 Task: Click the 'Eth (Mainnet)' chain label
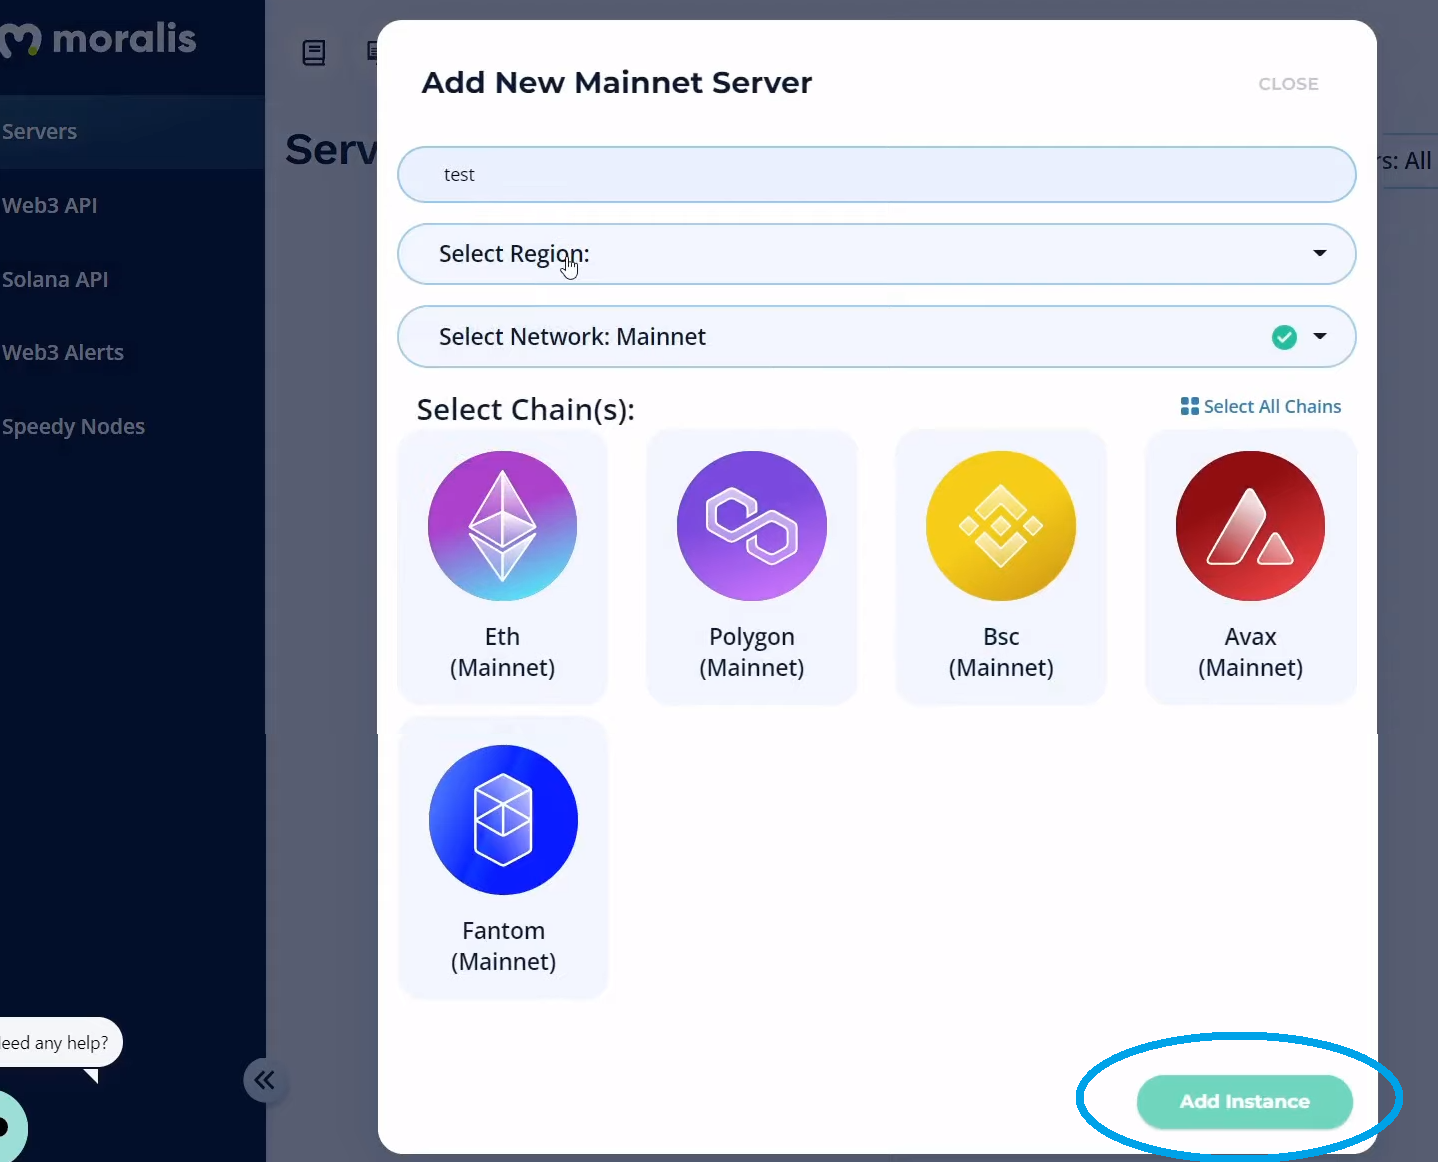click(x=502, y=652)
